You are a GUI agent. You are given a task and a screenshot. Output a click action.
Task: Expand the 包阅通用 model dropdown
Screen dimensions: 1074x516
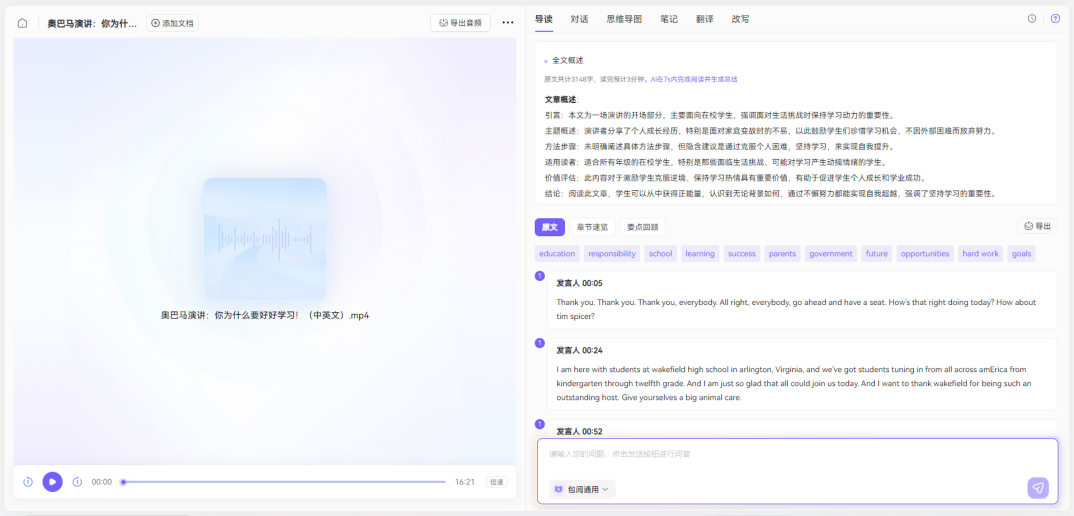coord(582,489)
